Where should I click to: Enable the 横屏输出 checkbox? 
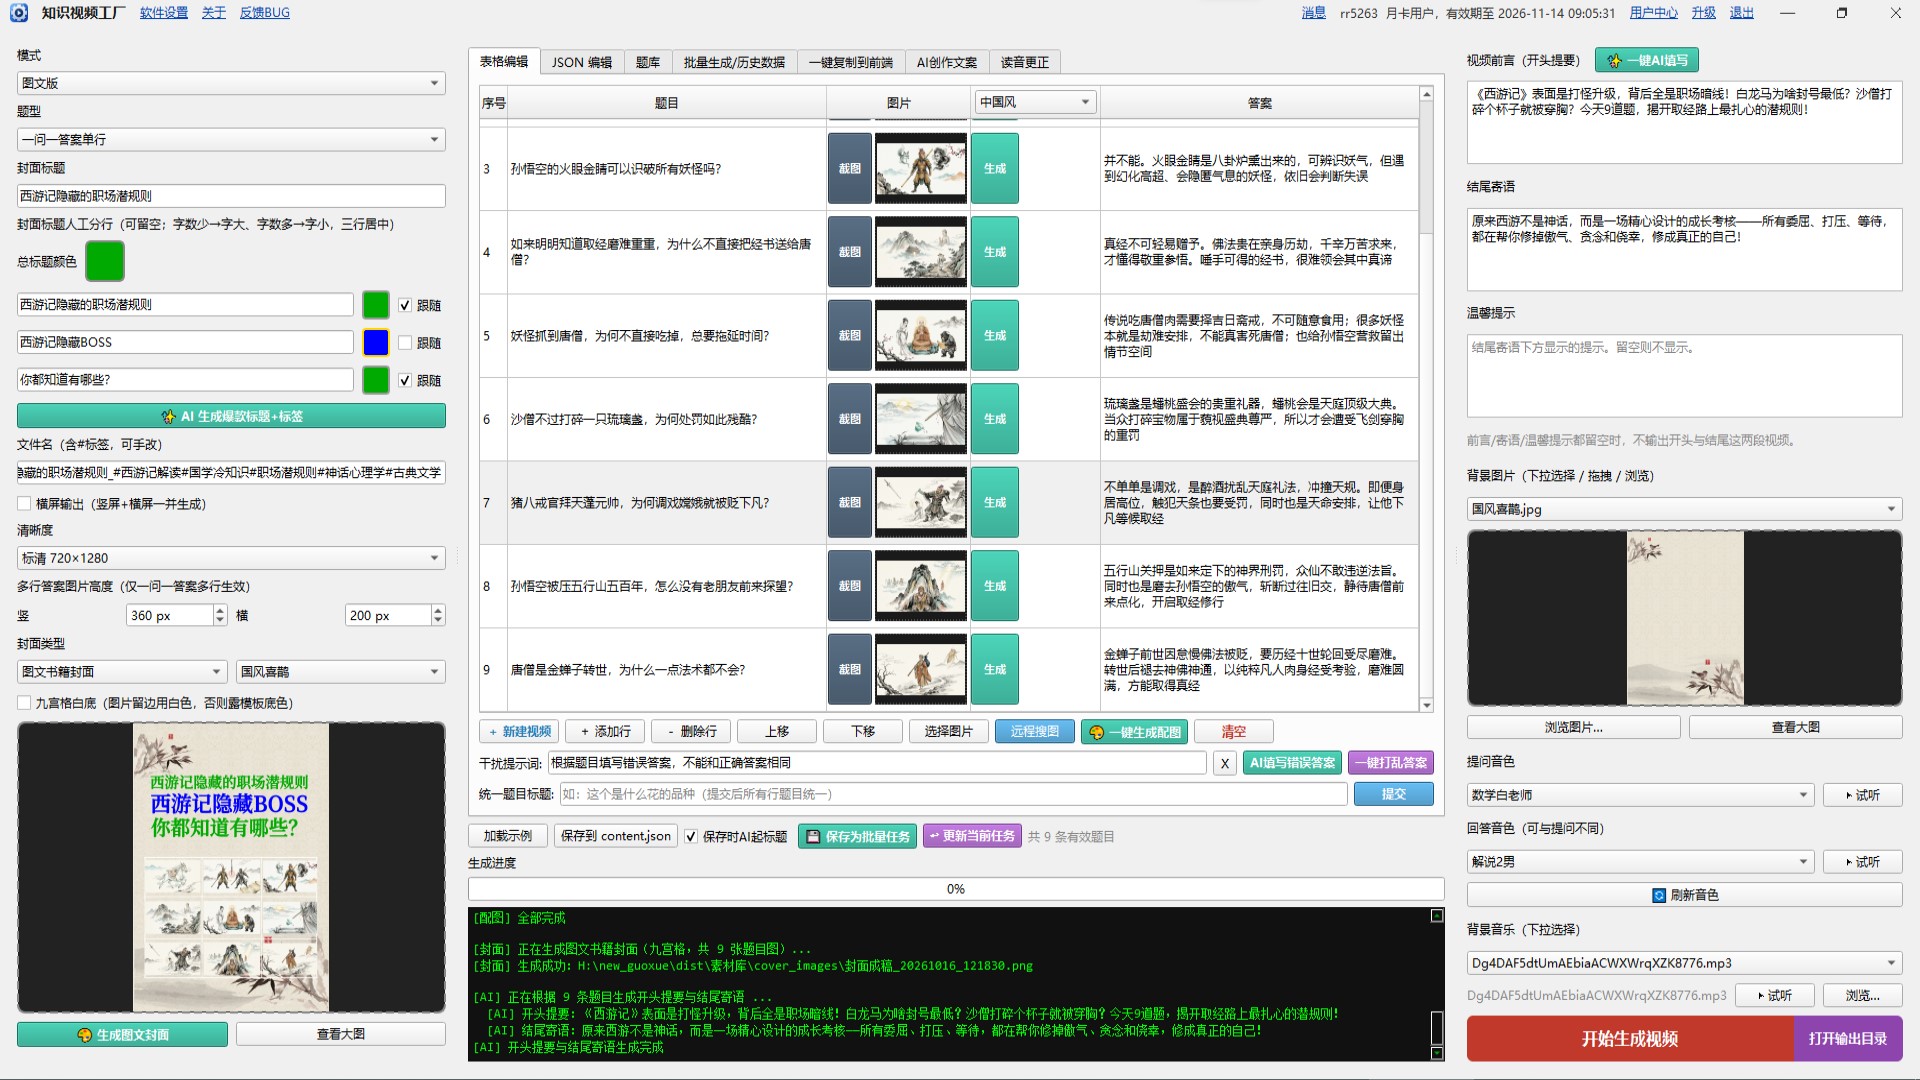tap(24, 504)
